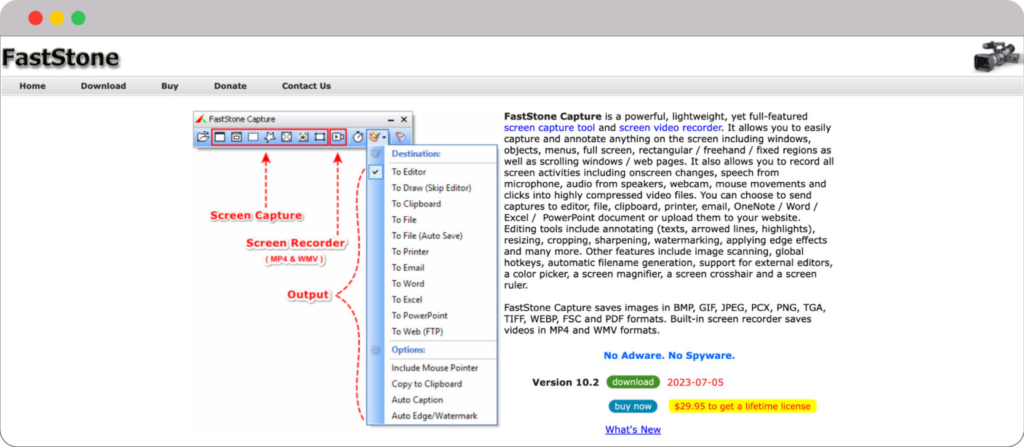Enable the Include Mouse Pointer option
Screen dimensions: 1024x447
click(x=434, y=368)
